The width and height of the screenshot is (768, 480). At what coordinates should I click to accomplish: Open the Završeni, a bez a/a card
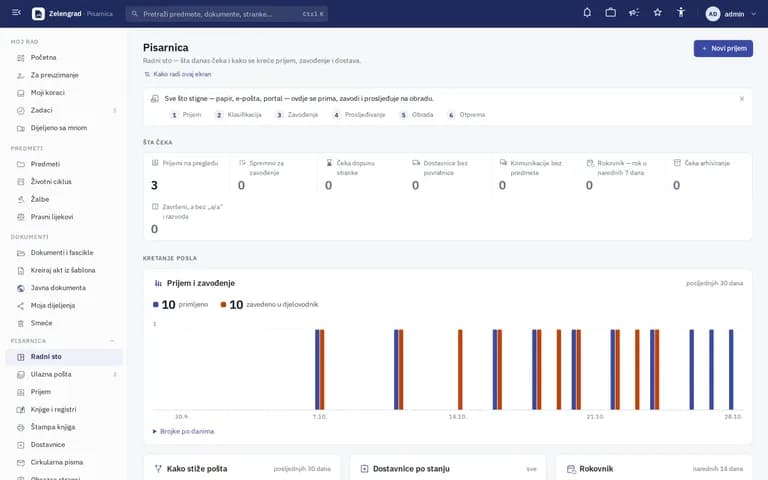click(x=187, y=218)
